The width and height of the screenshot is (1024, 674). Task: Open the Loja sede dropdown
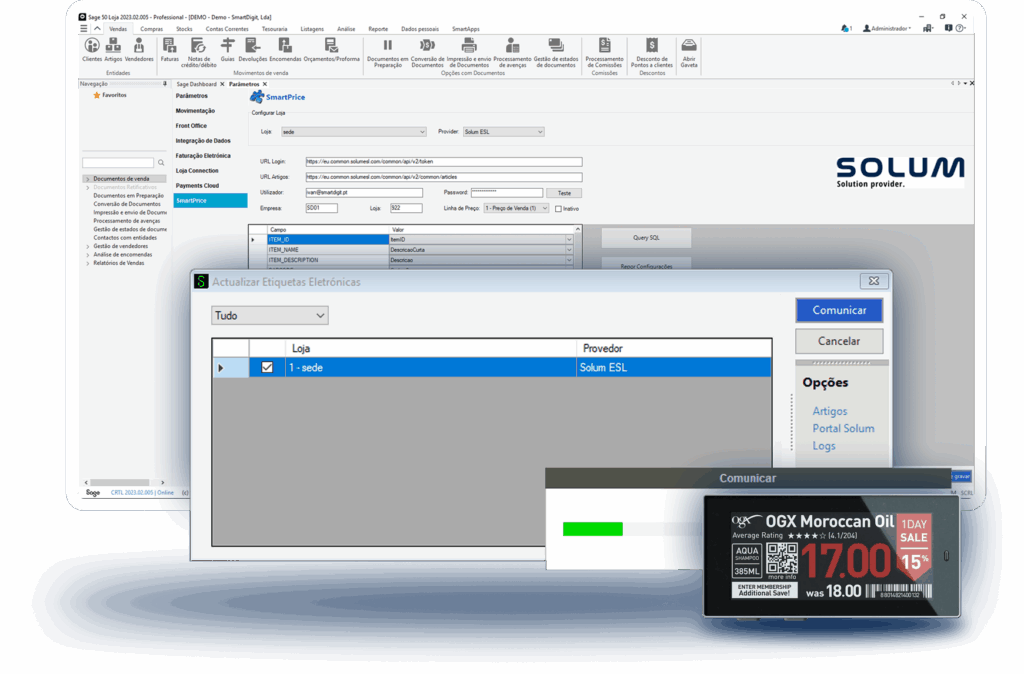353,132
